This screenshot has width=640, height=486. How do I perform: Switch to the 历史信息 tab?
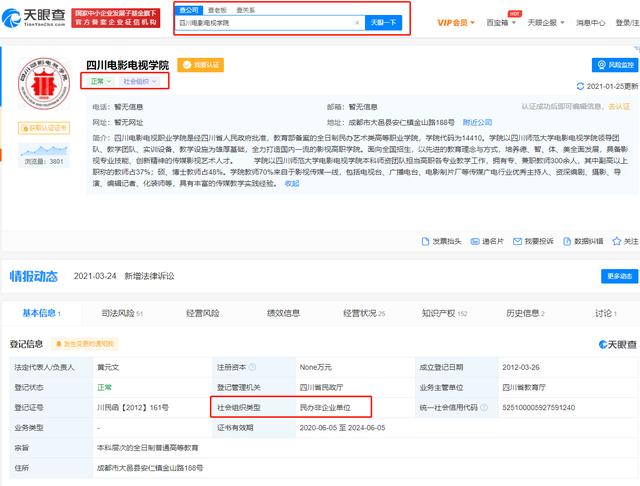coord(525,313)
